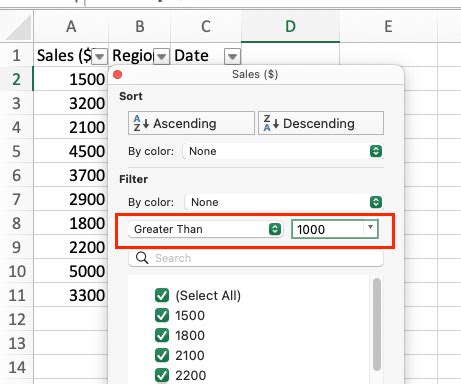Image resolution: width=461 pixels, height=384 pixels.
Task: Select row 13 header
Action: tap(16, 343)
